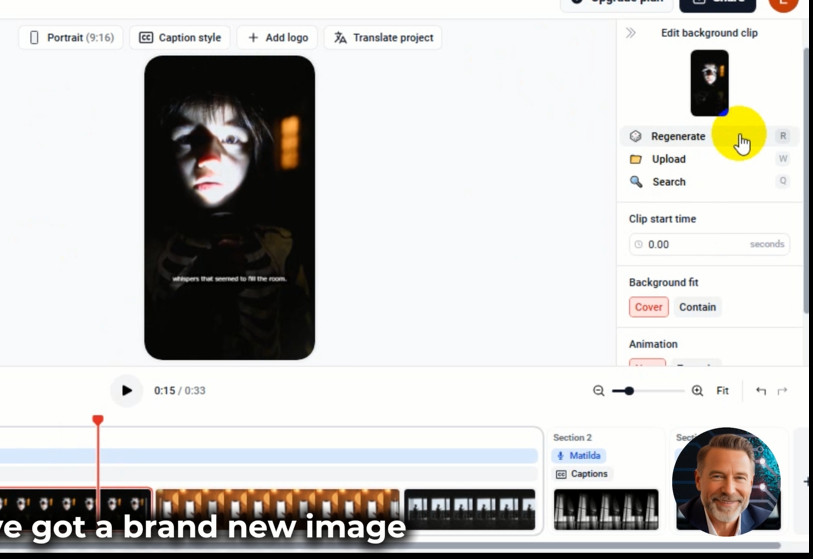Zoom in the timeline with the magnifier plus

(x=697, y=391)
